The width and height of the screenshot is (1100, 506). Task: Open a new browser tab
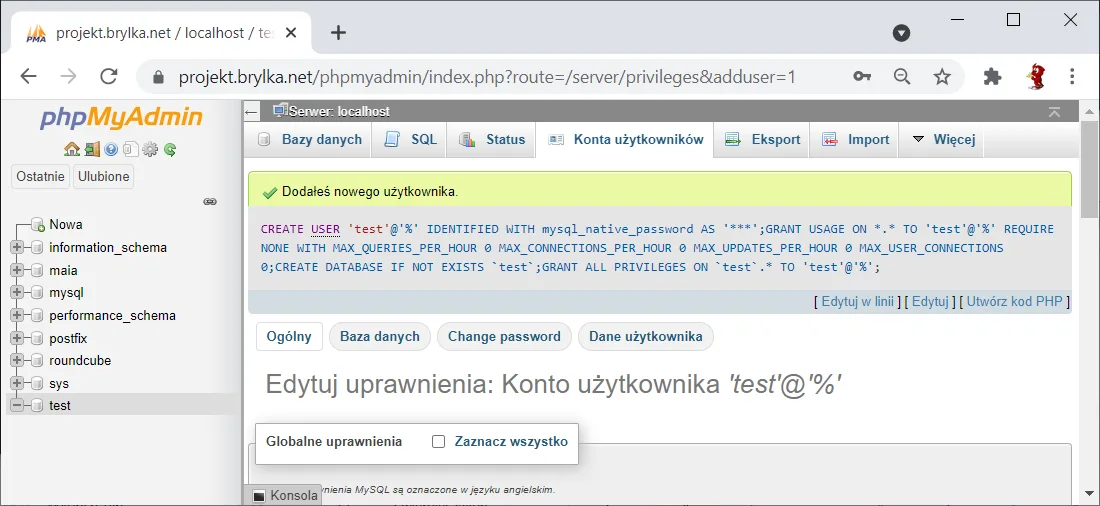[x=339, y=33]
